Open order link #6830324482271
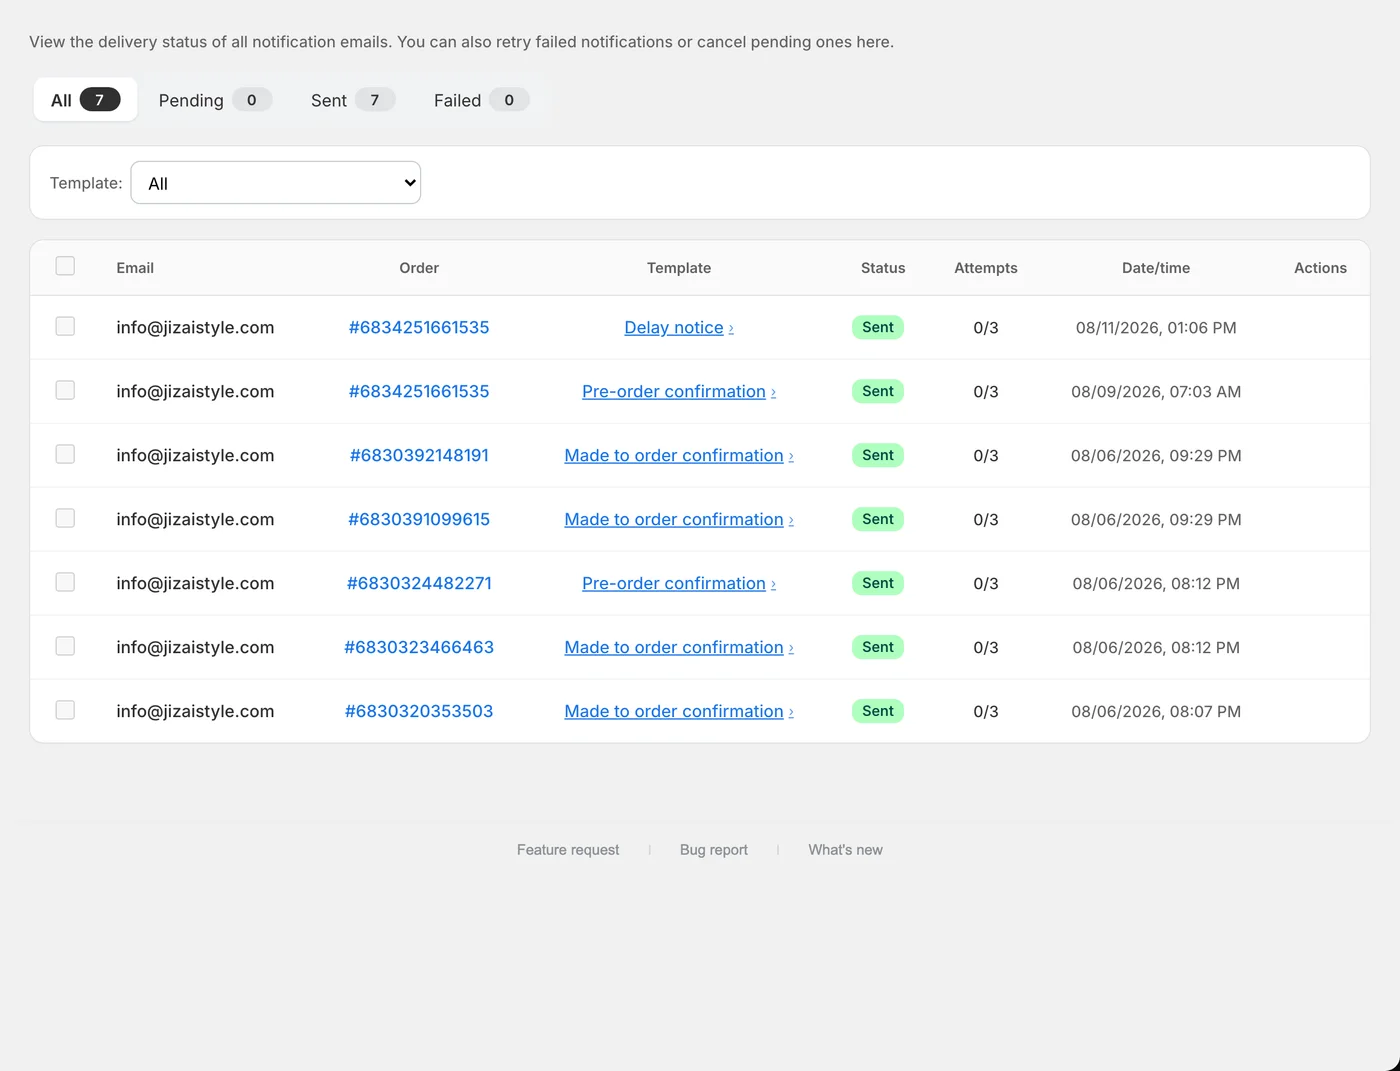Viewport: 1400px width, 1071px height. pyautogui.click(x=419, y=583)
